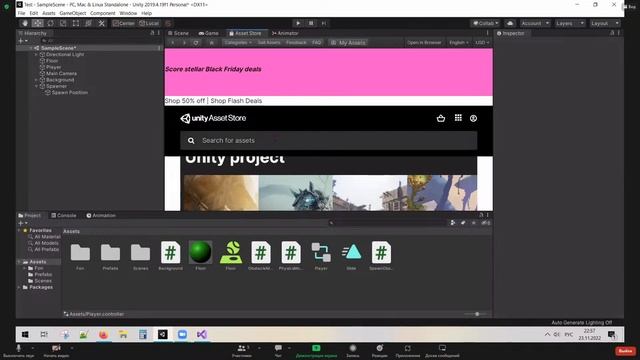Open user account icon in Asset Store
The height and width of the screenshot is (360, 640).
473,118
